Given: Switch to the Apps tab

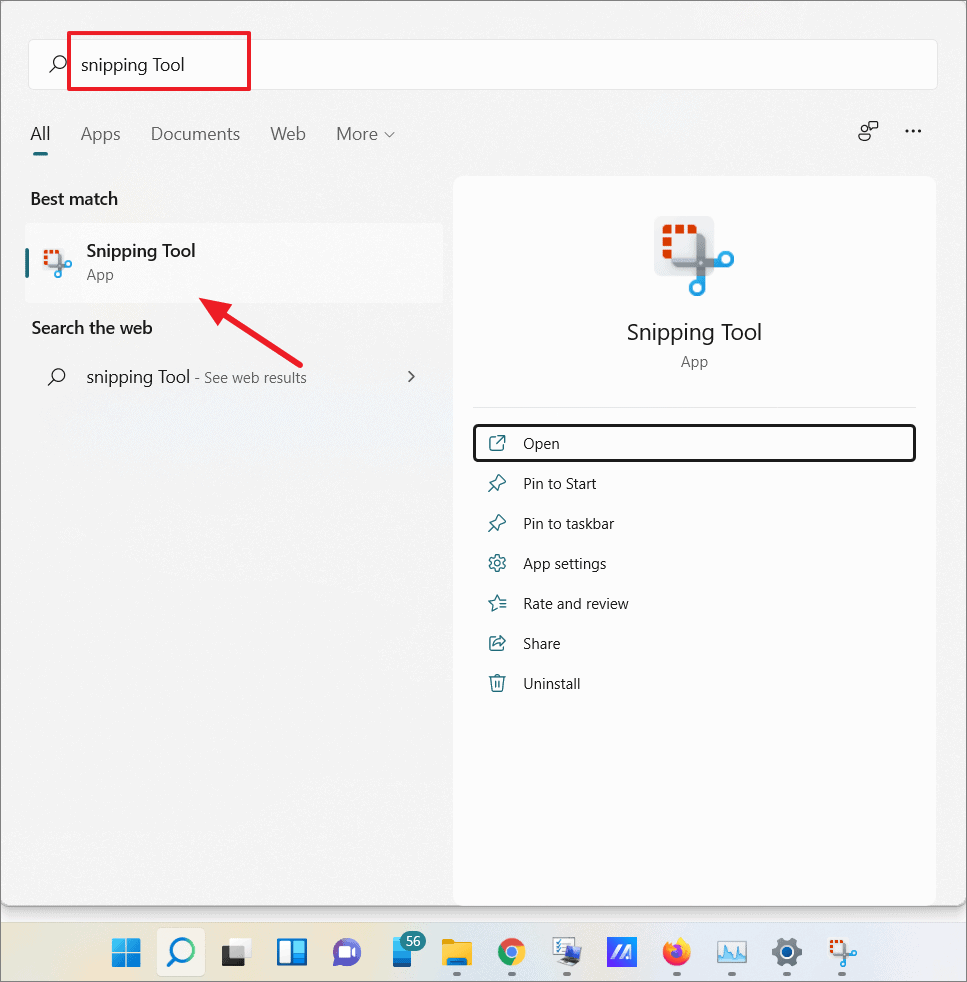Looking at the screenshot, I should [x=100, y=133].
